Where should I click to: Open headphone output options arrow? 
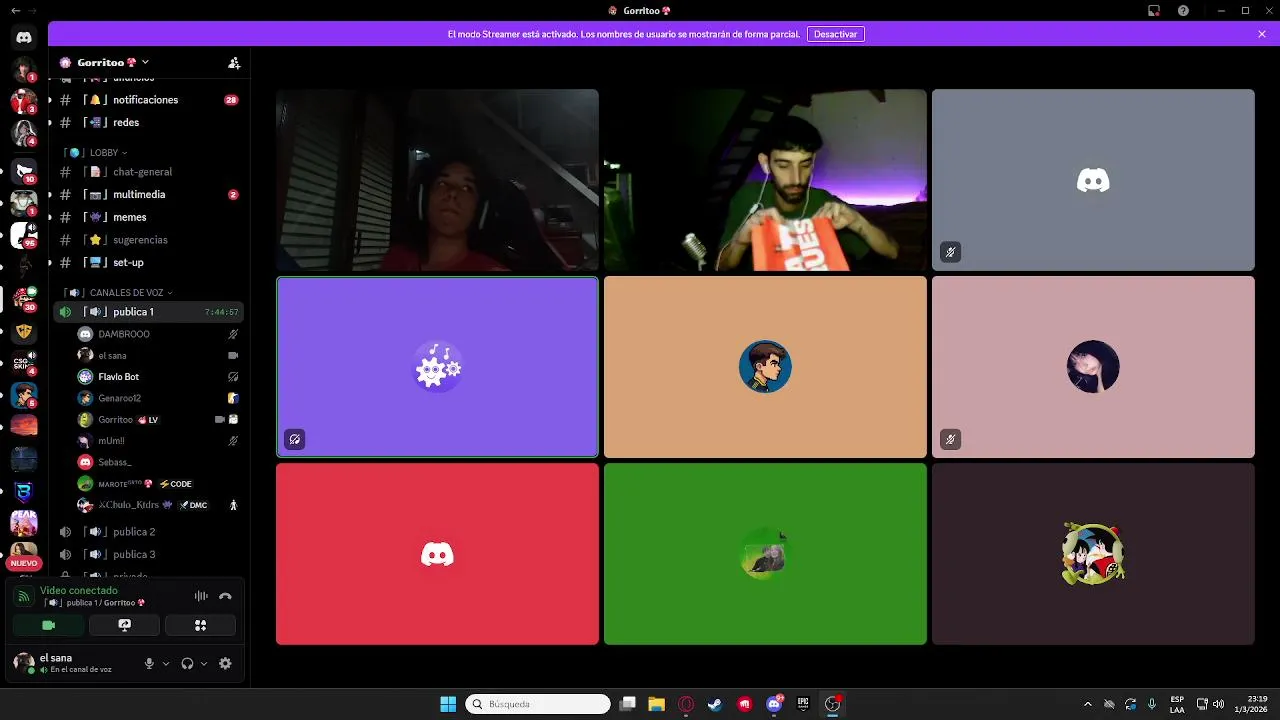click(204, 663)
